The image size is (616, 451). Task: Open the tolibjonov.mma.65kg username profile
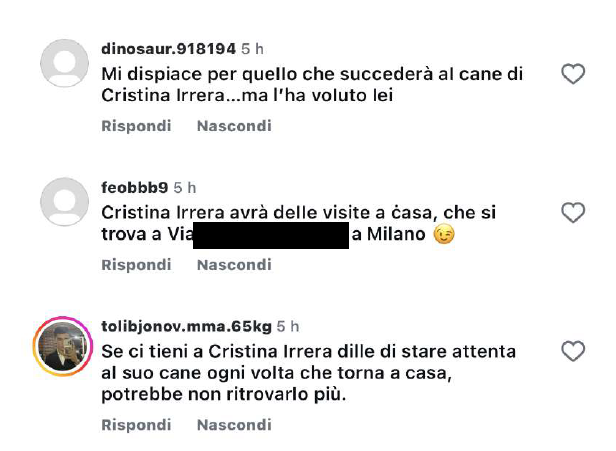[x=187, y=326]
